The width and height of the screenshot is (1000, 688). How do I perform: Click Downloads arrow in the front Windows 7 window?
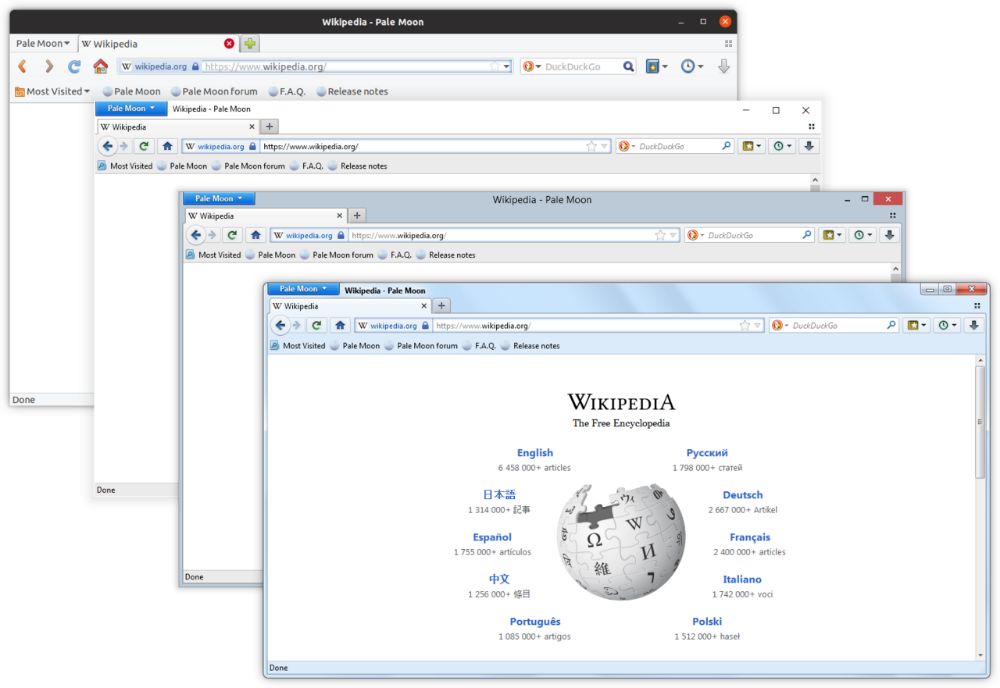(974, 325)
